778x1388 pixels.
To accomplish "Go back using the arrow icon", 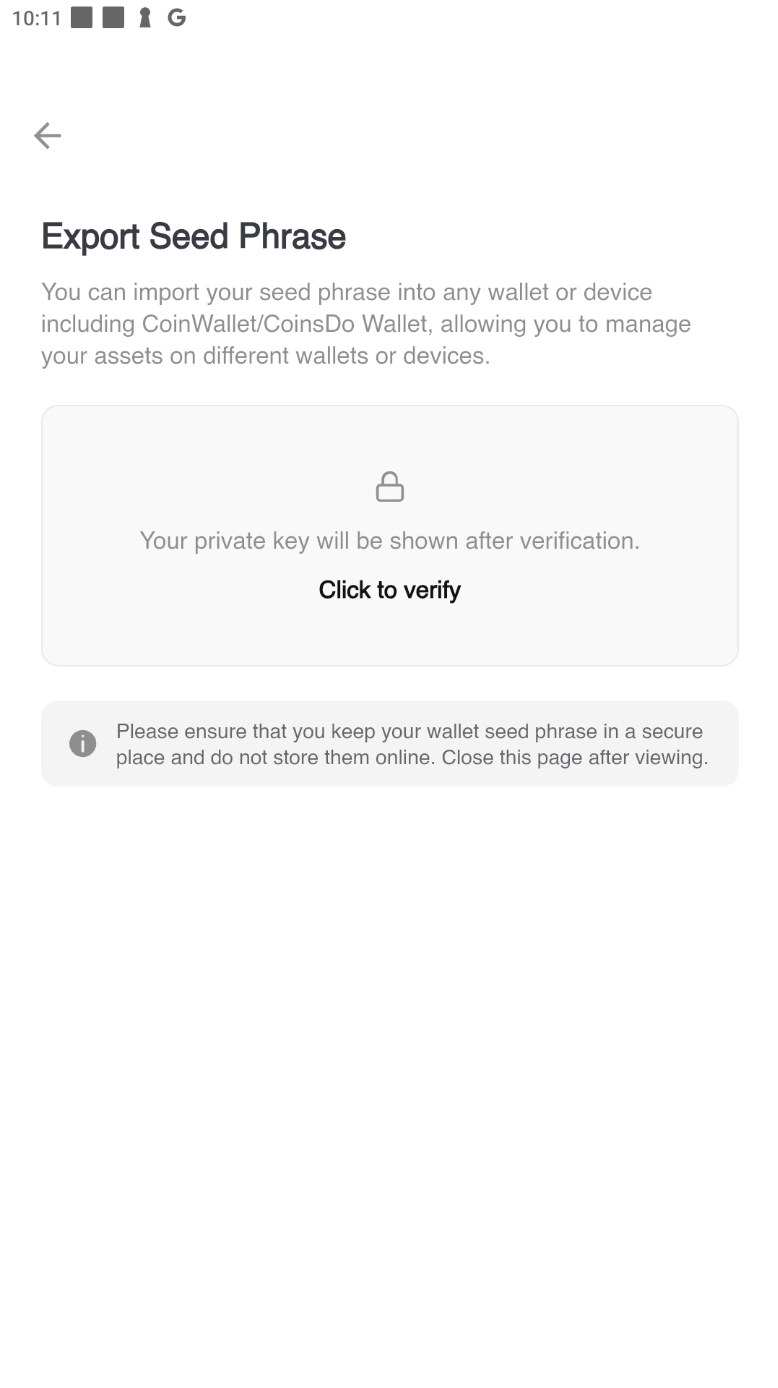I will pos(47,136).
